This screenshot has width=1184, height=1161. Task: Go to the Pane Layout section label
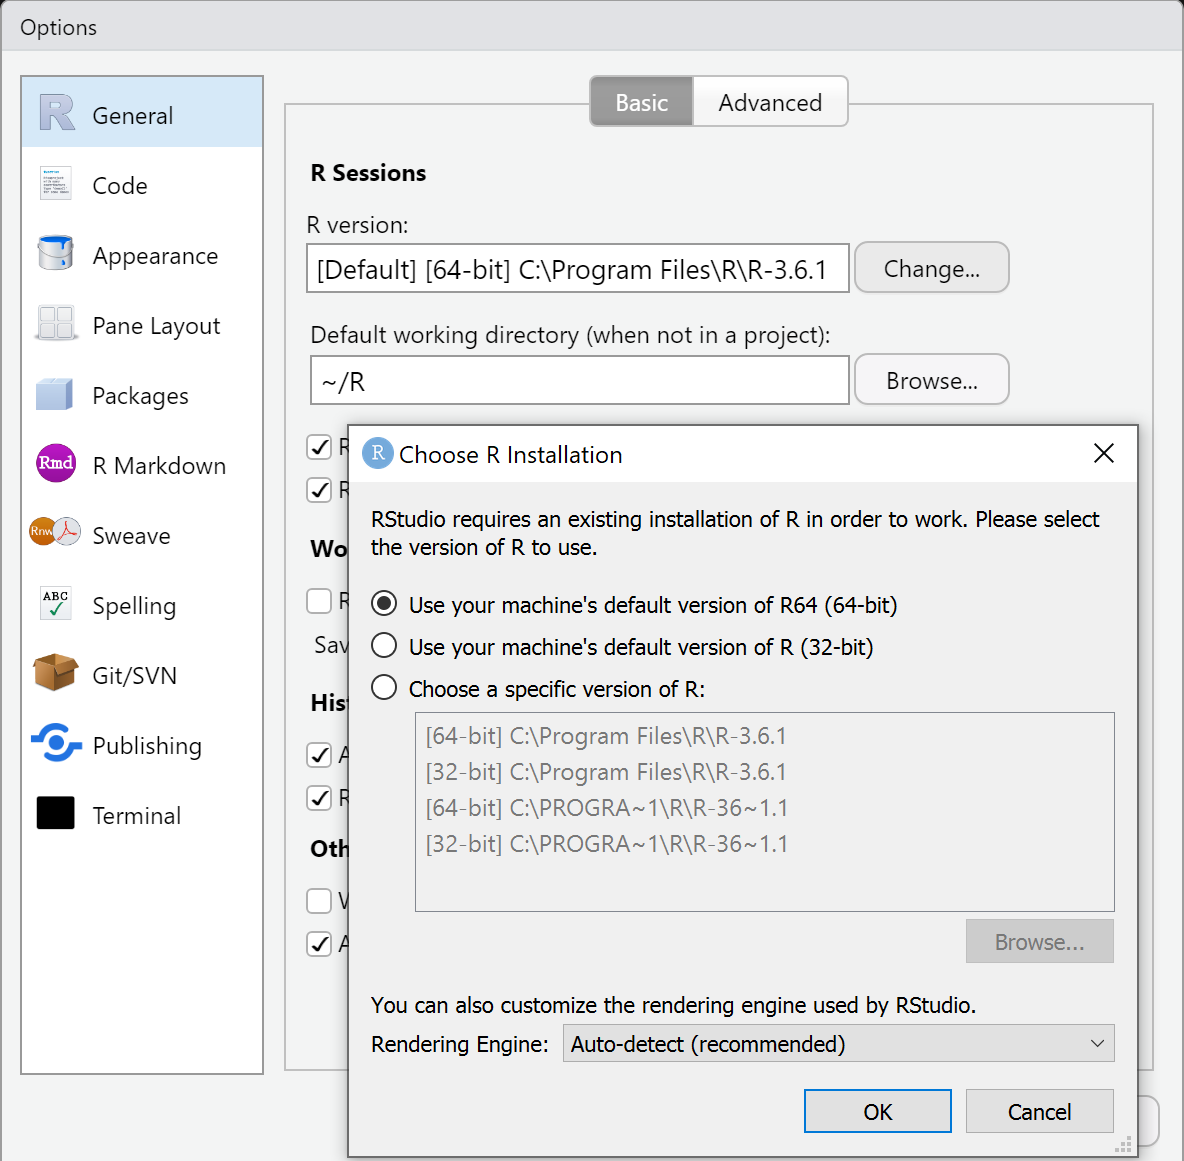[x=156, y=326]
